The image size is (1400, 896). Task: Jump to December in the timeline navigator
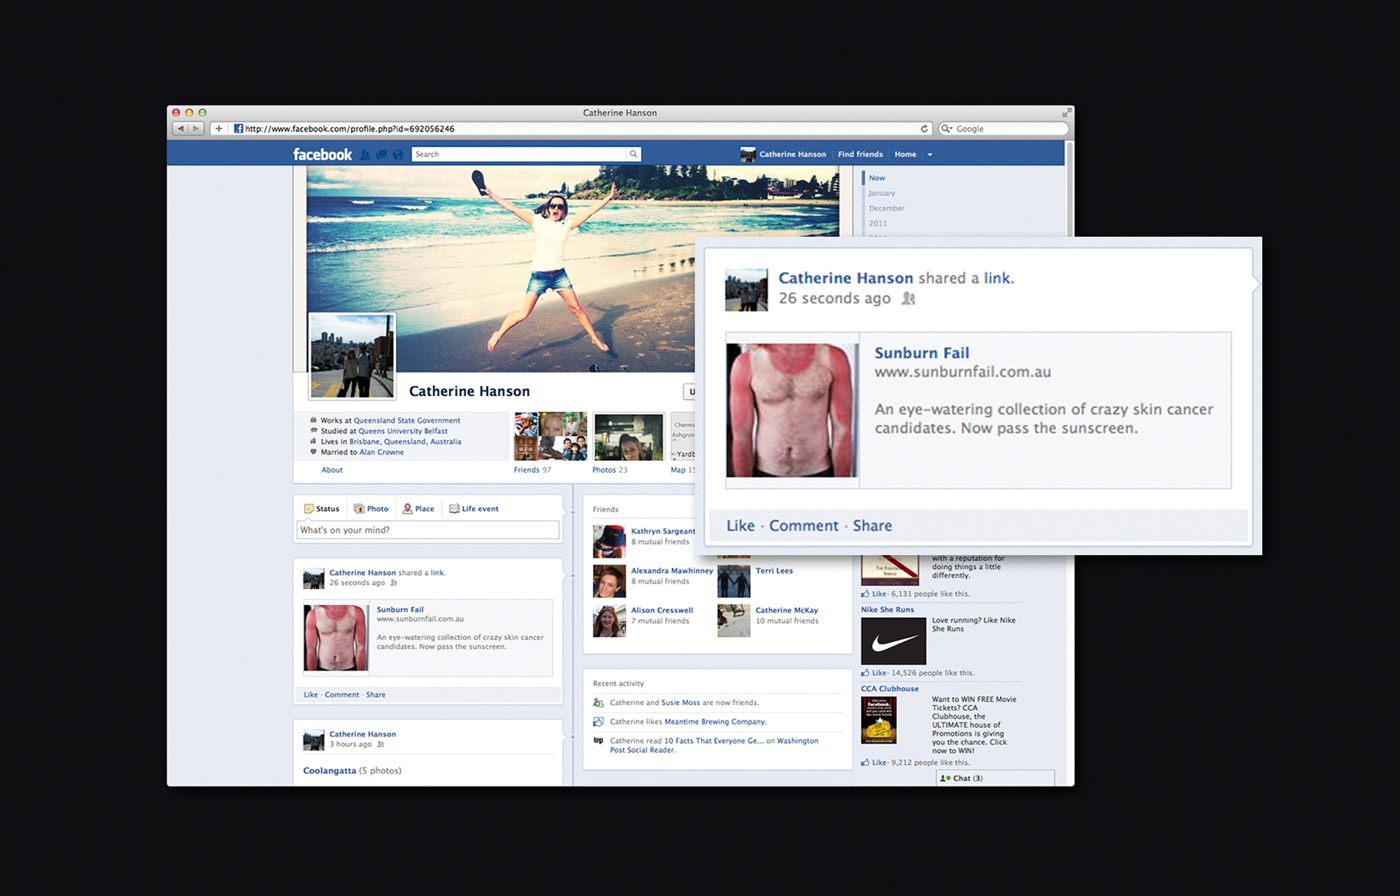(x=886, y=208)
